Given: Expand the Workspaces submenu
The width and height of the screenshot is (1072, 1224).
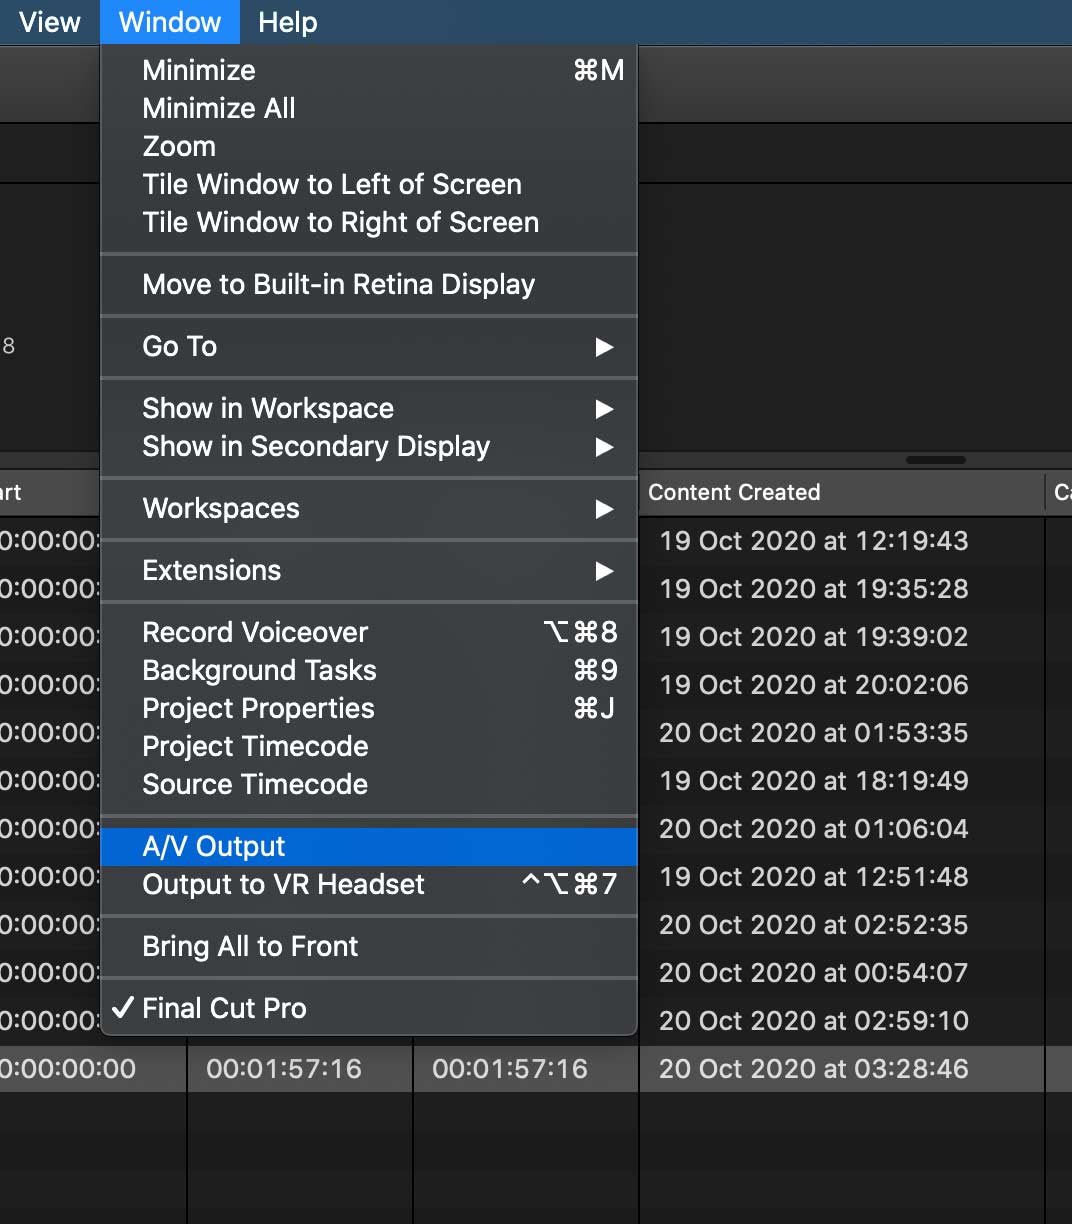Looking at the screenshot, I should point(369,508).
